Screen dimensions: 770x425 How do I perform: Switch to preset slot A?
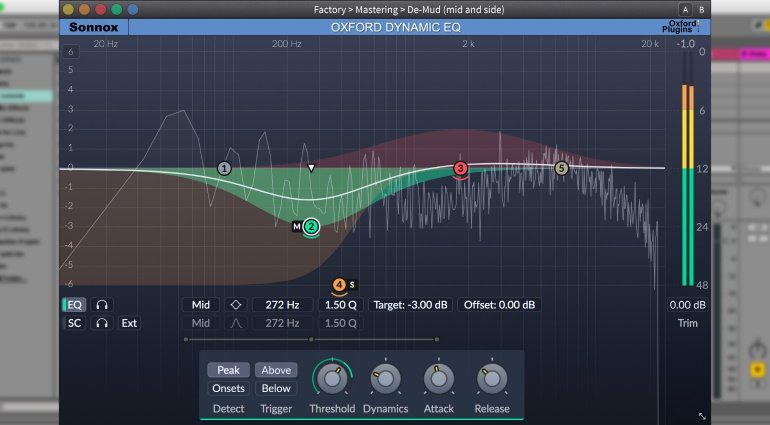pos(684,9)
